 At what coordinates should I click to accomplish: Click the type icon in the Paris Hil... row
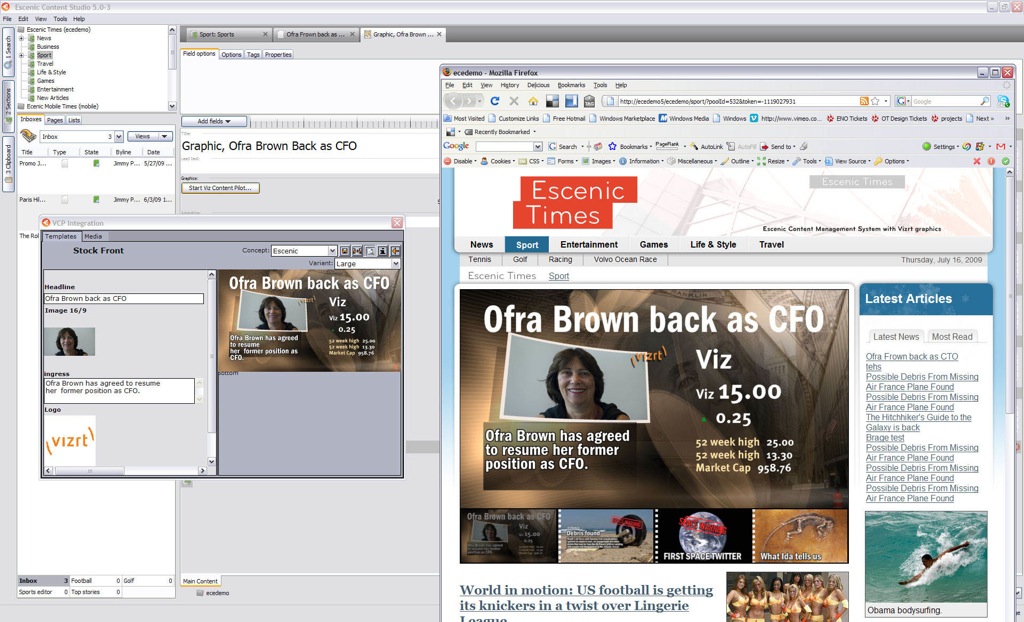coord(65,199)
